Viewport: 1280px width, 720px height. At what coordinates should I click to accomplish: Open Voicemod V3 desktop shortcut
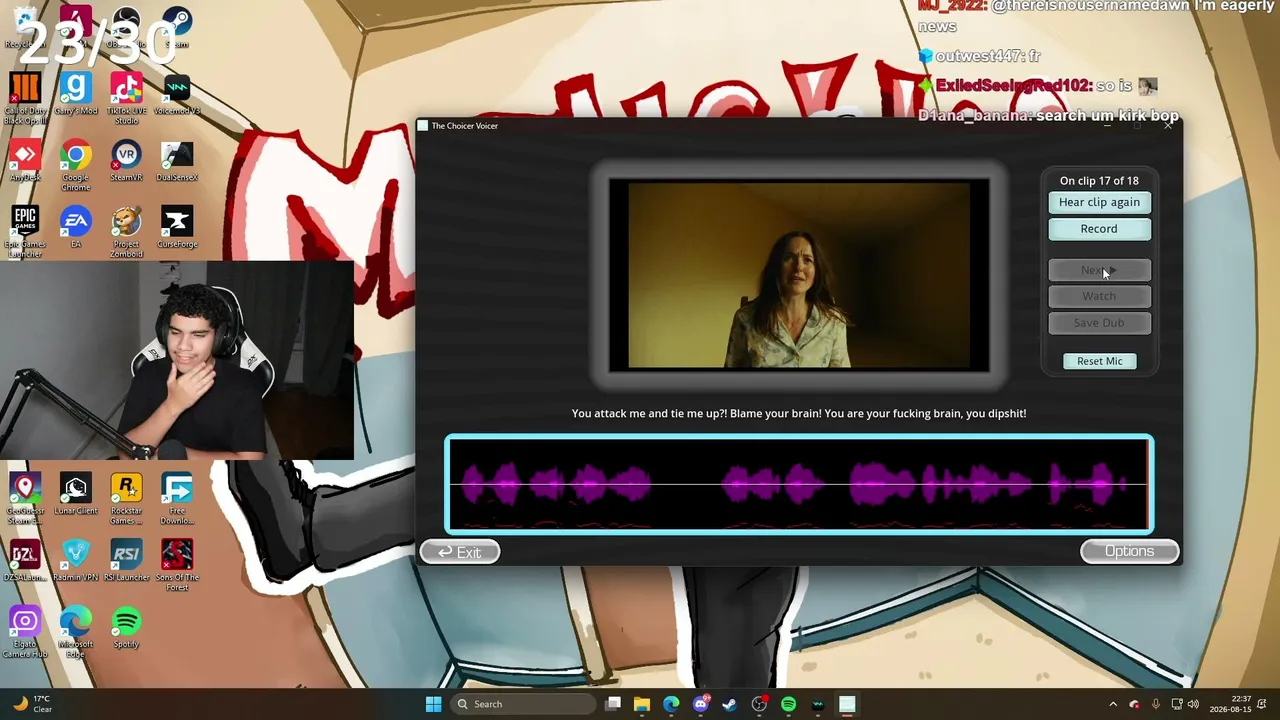click(177, 93)
